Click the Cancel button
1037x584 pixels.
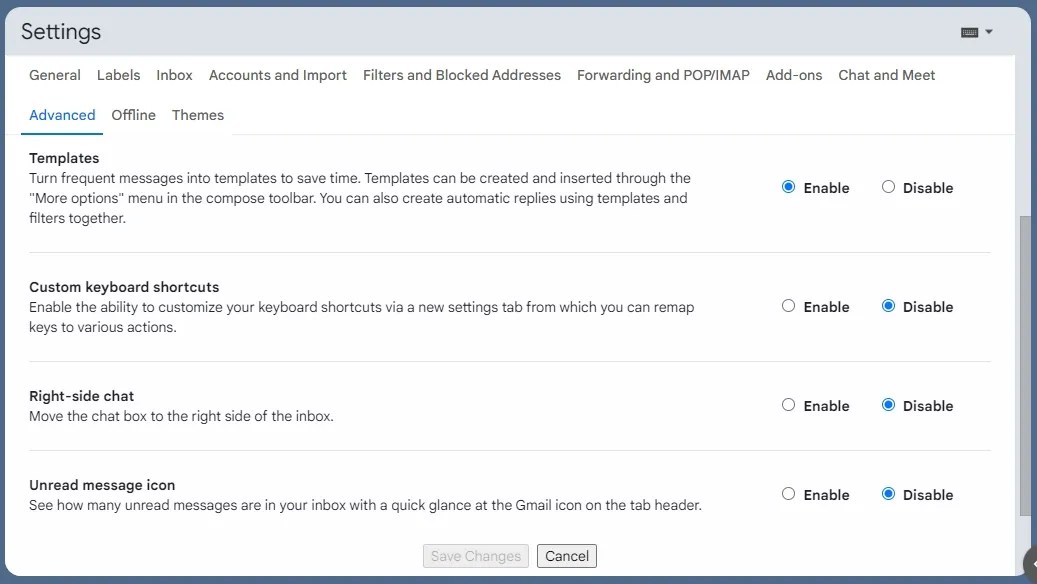[x=567, y=556]
